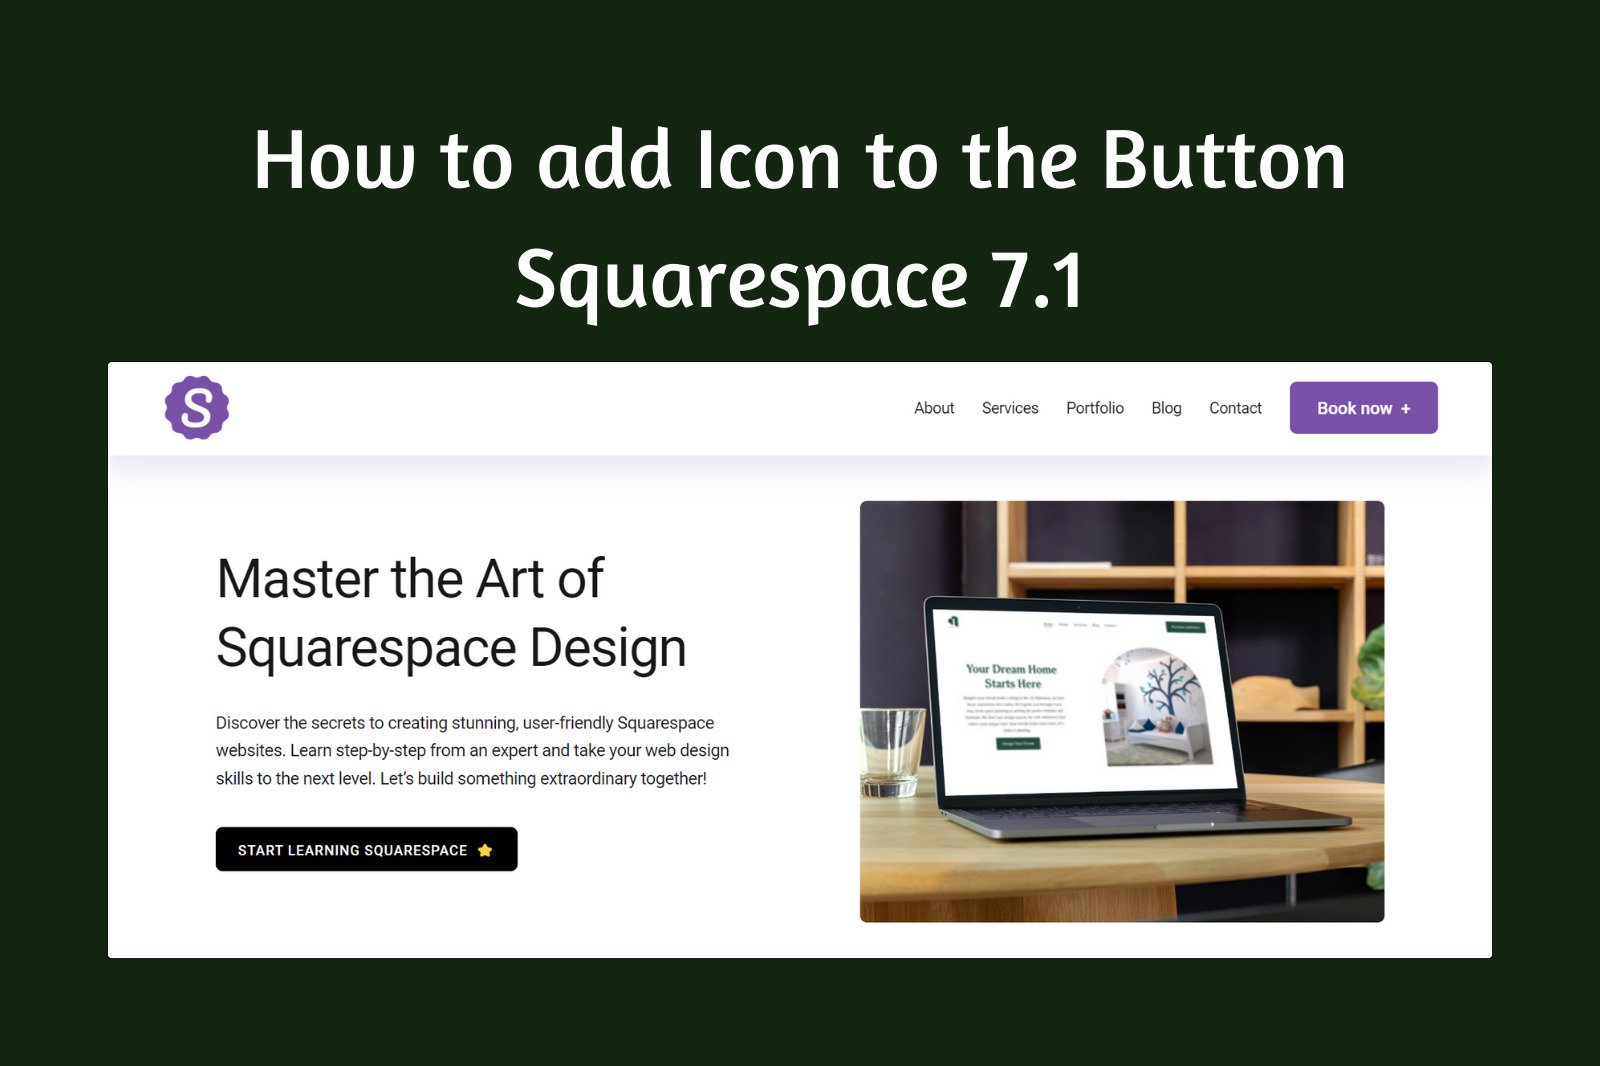
Task: Click the Book now button
Action: tap(1363, 408)
